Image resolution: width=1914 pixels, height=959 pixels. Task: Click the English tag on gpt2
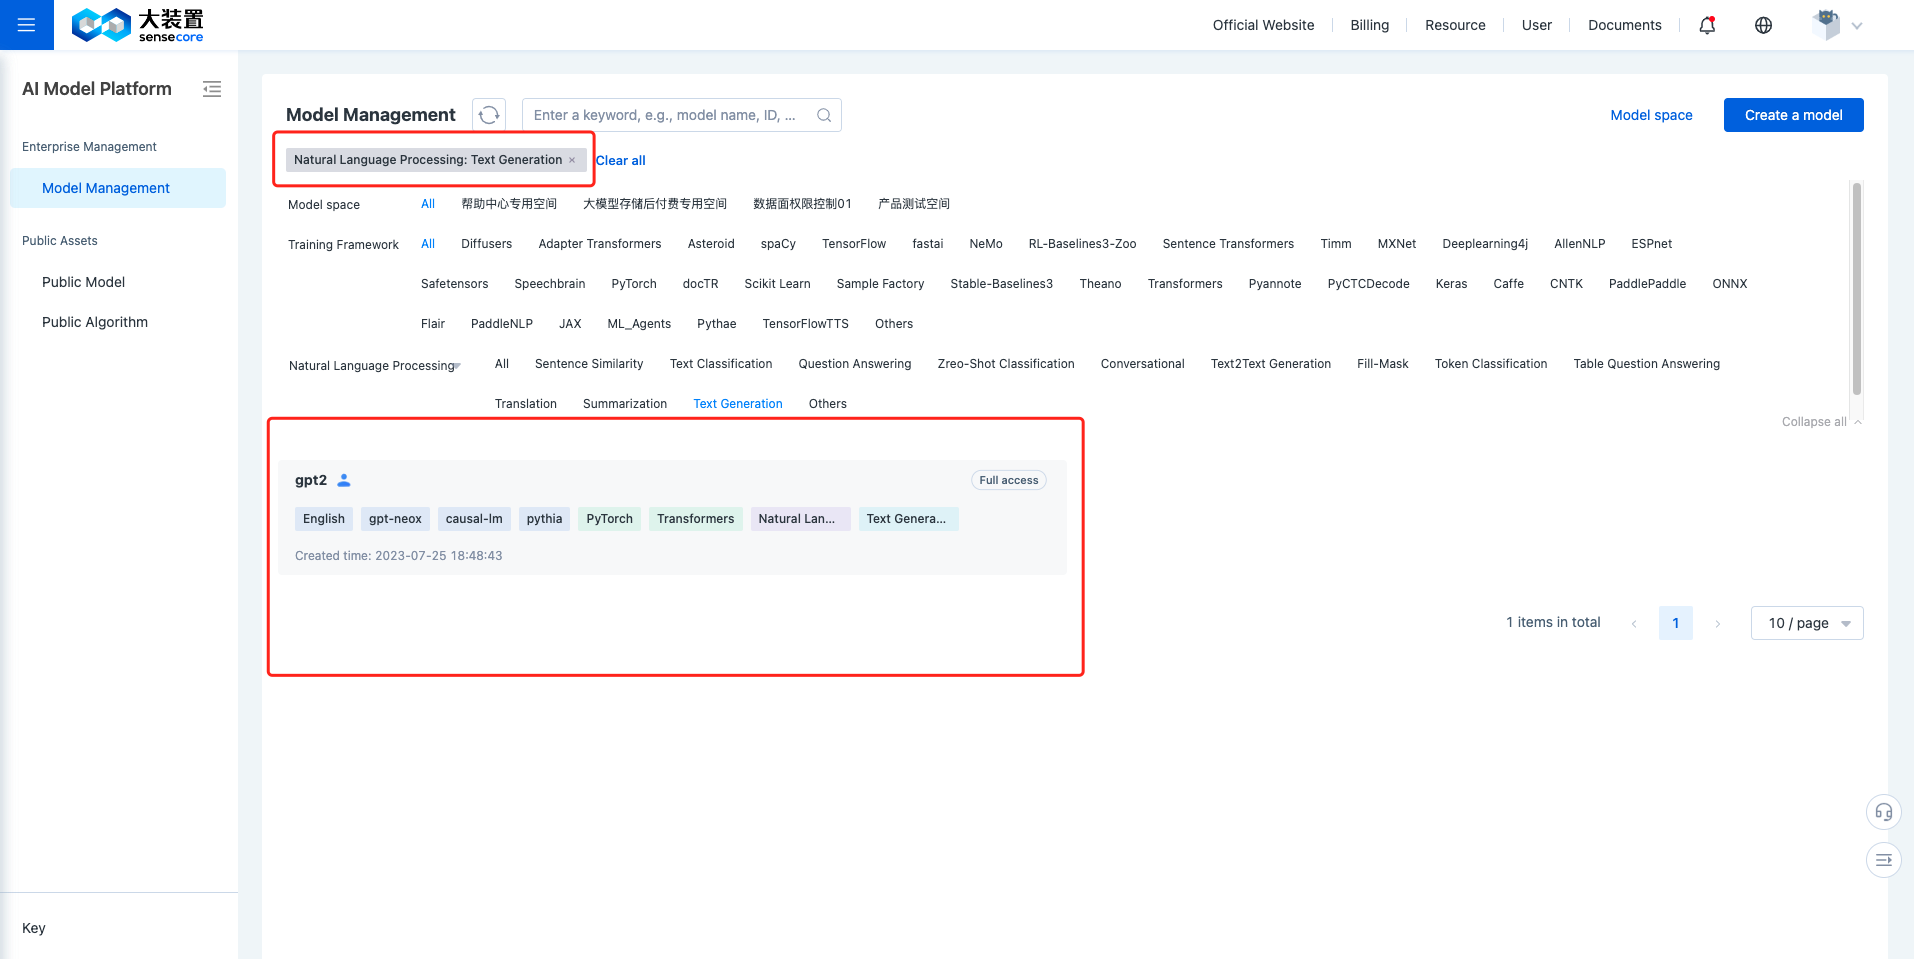(324, 519)
